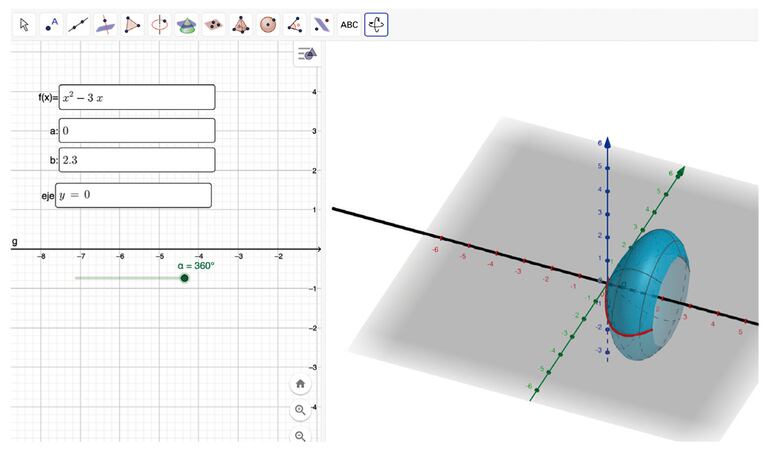Select the Circle with axis tool
770x474 pixels.
coord(160,25)
